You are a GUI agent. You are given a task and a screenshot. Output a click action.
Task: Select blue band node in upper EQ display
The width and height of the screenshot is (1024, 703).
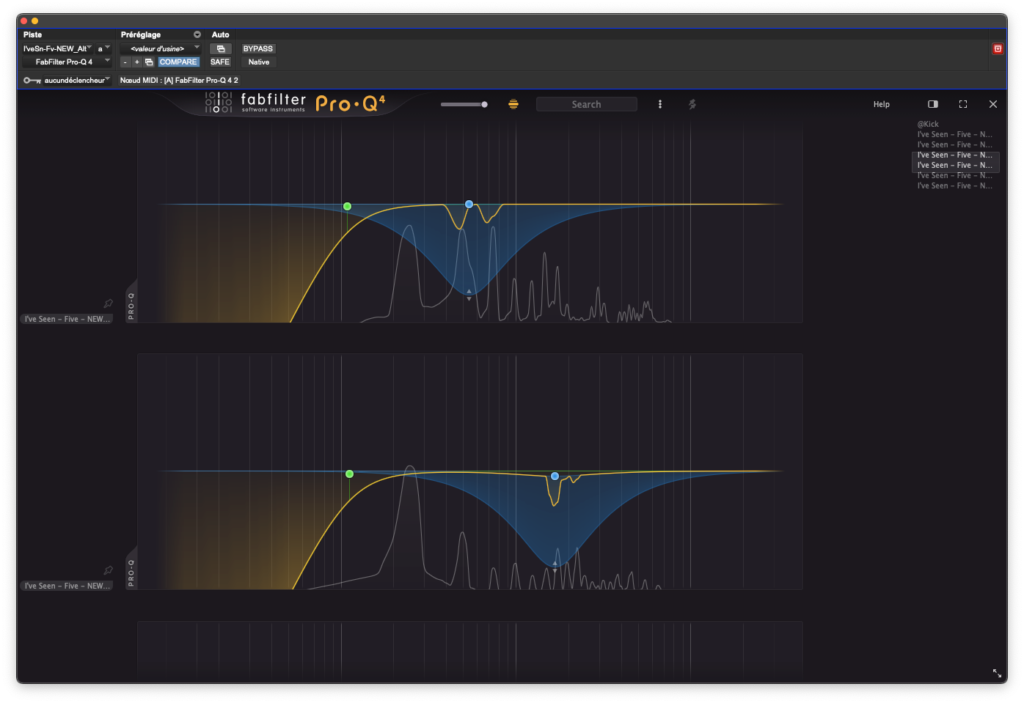[x=469, y=204]
